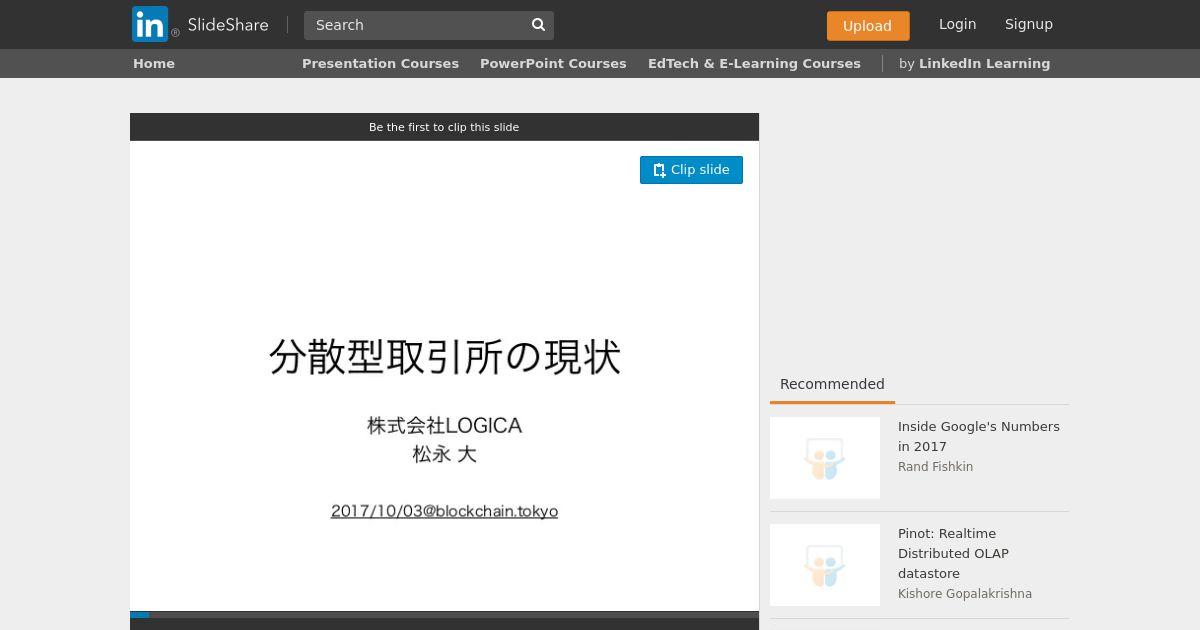Click the Be the first to clip banner
The image size is (1200, 630).
[x=444, y=127]
